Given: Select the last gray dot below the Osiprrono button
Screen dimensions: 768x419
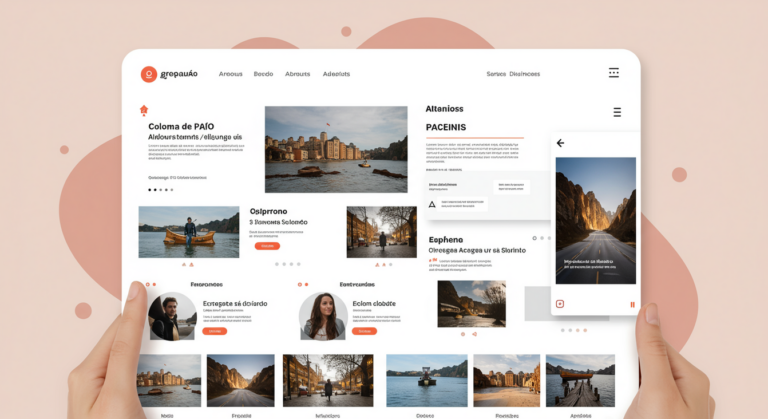Looking at the screenshot, I should [x=299, y=264].
